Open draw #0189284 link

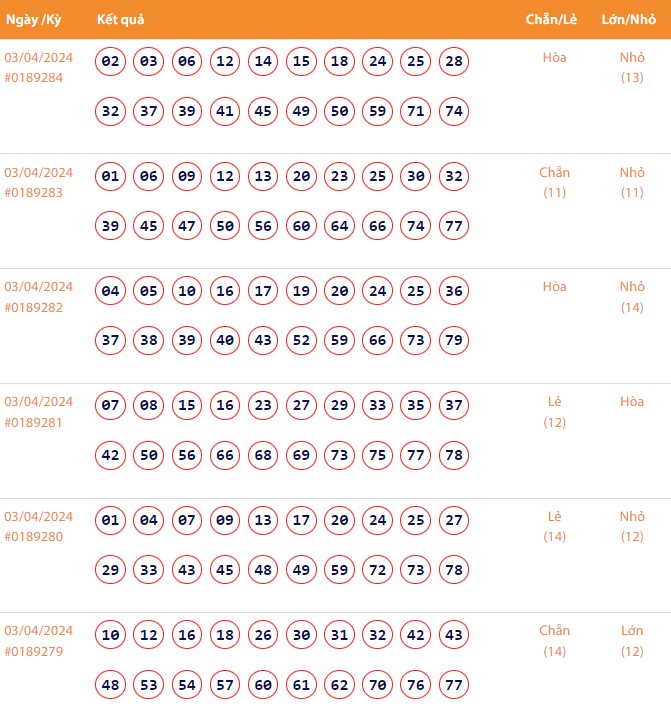[x=33, y=77]
